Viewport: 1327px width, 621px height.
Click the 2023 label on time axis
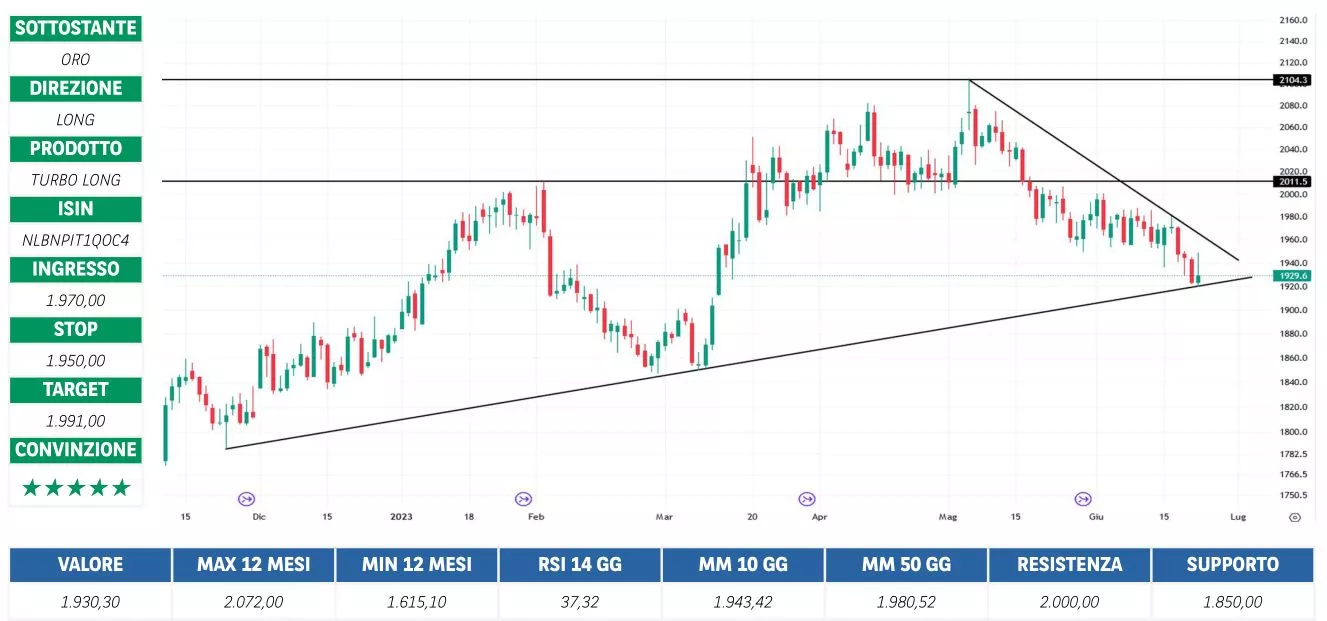coord(400,517)
